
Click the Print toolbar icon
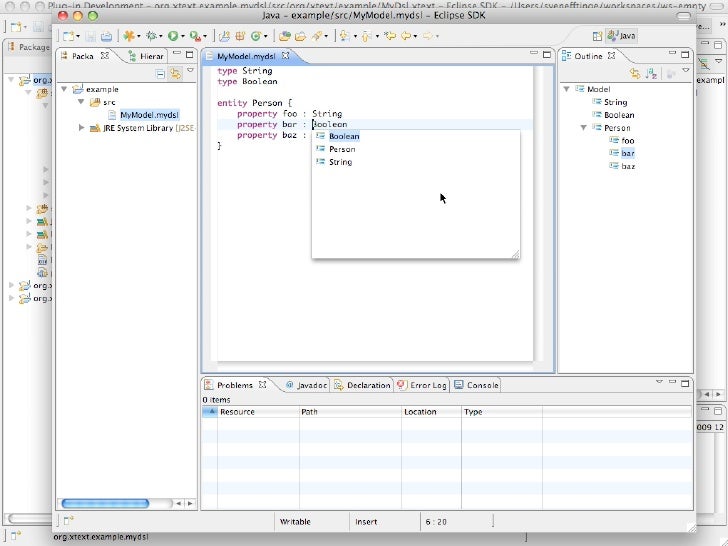pyautogui.click(x=106, y=36)
